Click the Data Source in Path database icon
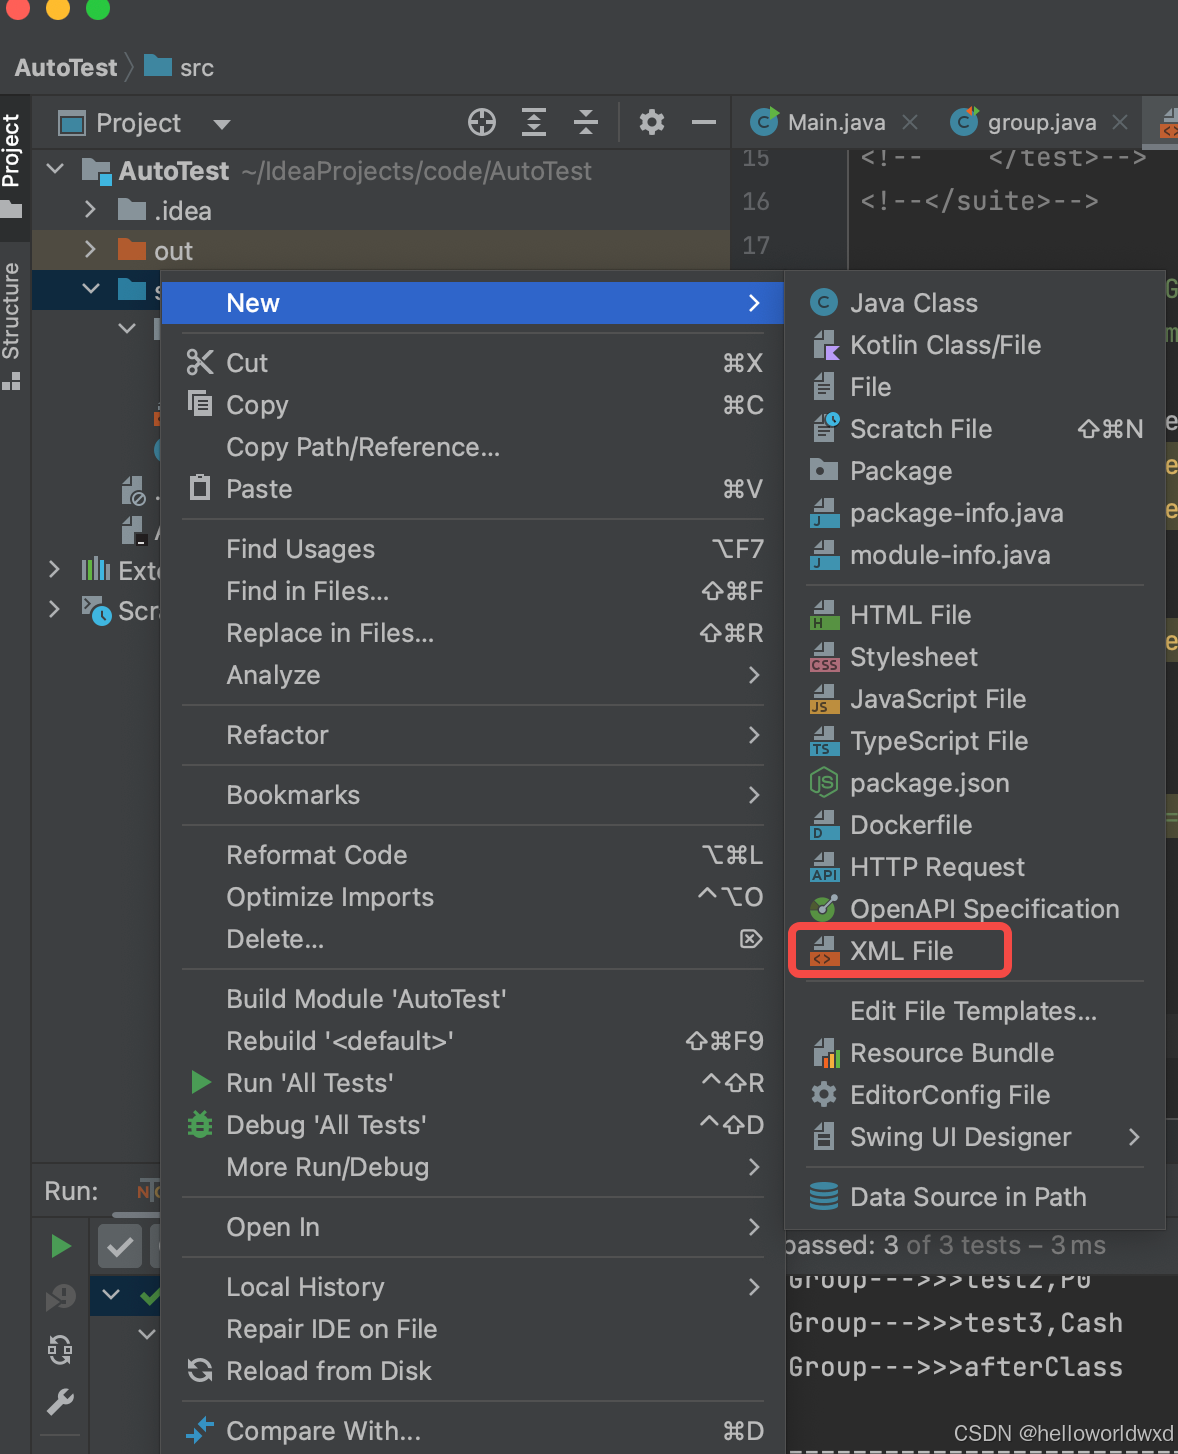 tap(824, 1196)
